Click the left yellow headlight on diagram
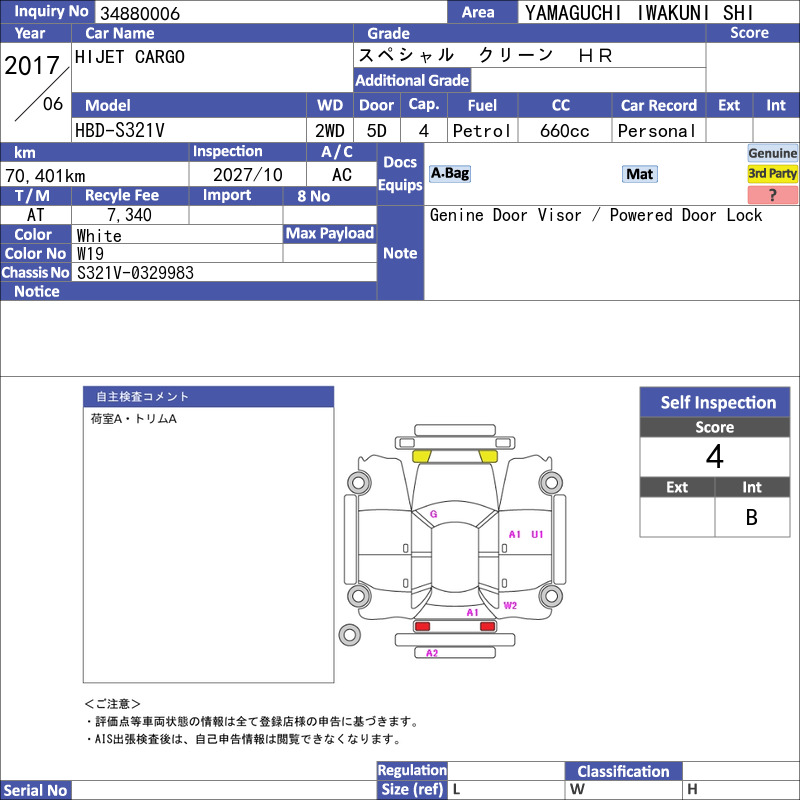Screen dimensions: 800x800 click(x=421, y=456)
